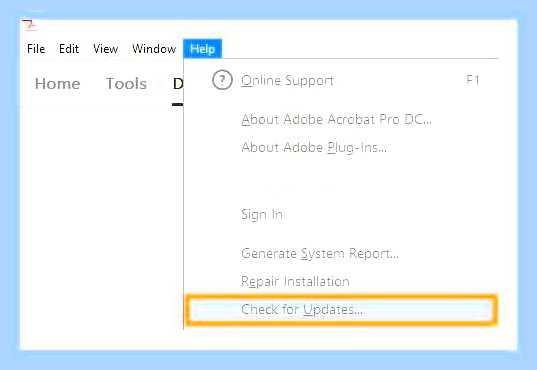Click the Online Support question mark icon
The height and width of the screenshot is (370, 537).
pos(222,80)
